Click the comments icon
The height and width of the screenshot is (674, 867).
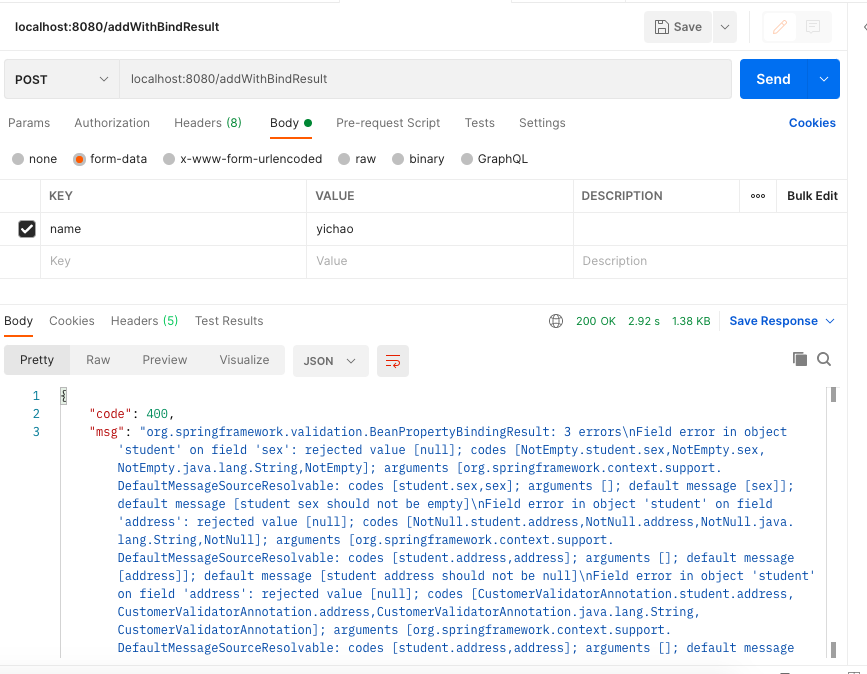point(813,27)
